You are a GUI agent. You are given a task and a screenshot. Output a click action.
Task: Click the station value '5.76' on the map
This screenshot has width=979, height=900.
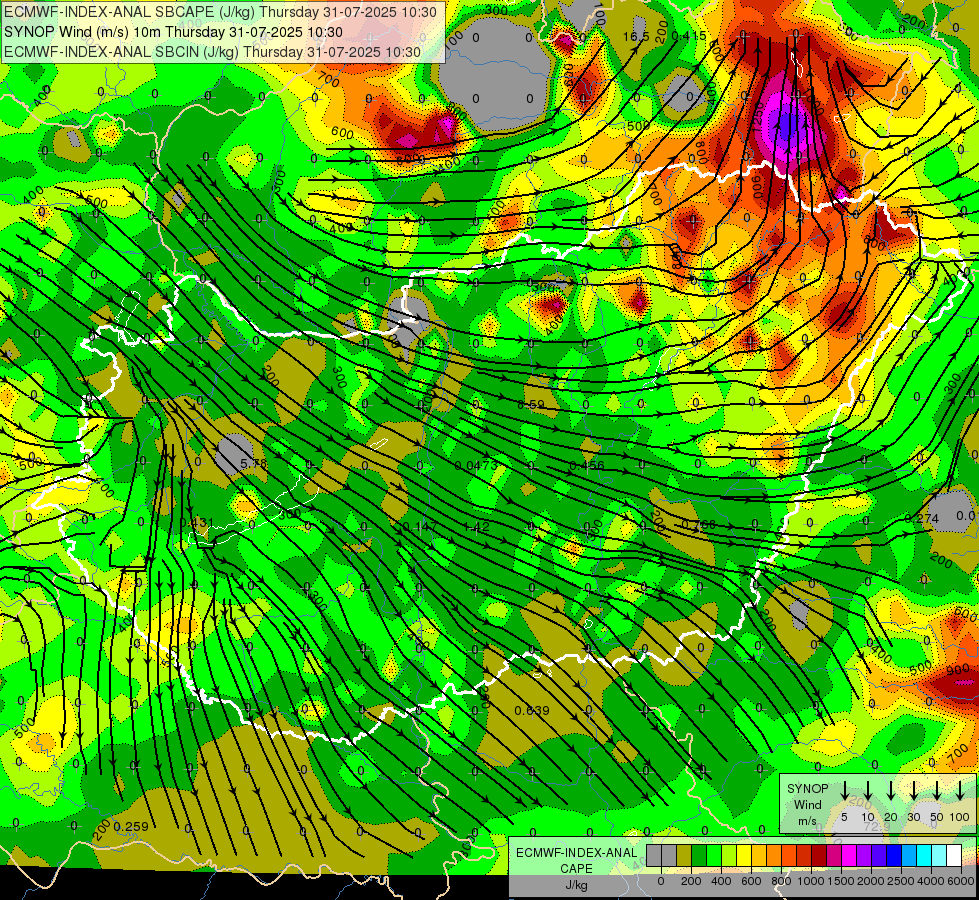(253, 464)
